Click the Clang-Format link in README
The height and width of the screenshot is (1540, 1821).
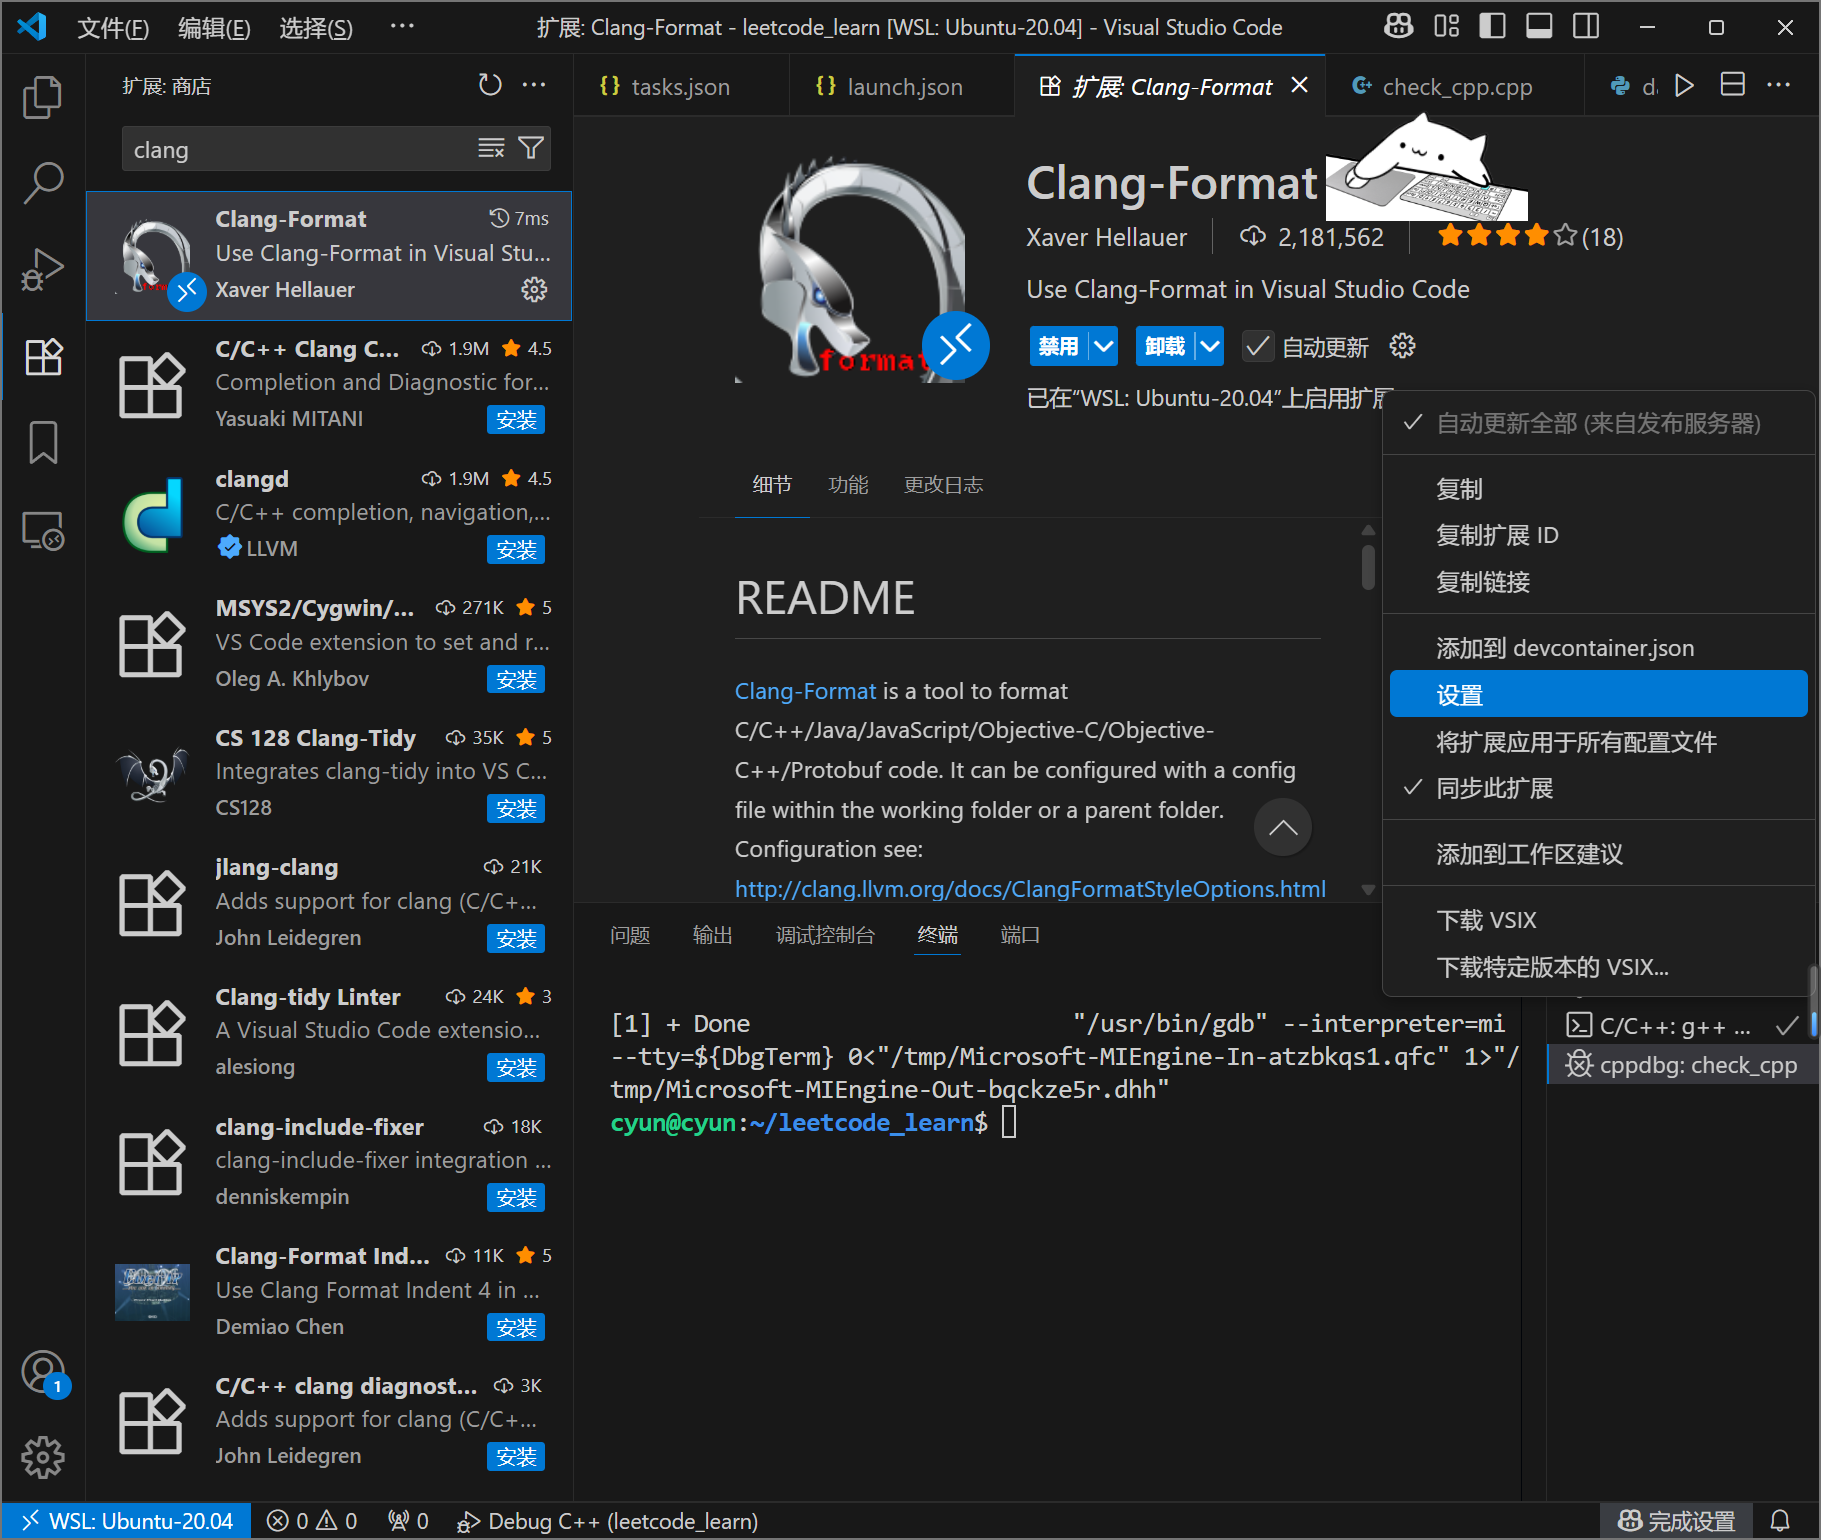pos(805,691)
